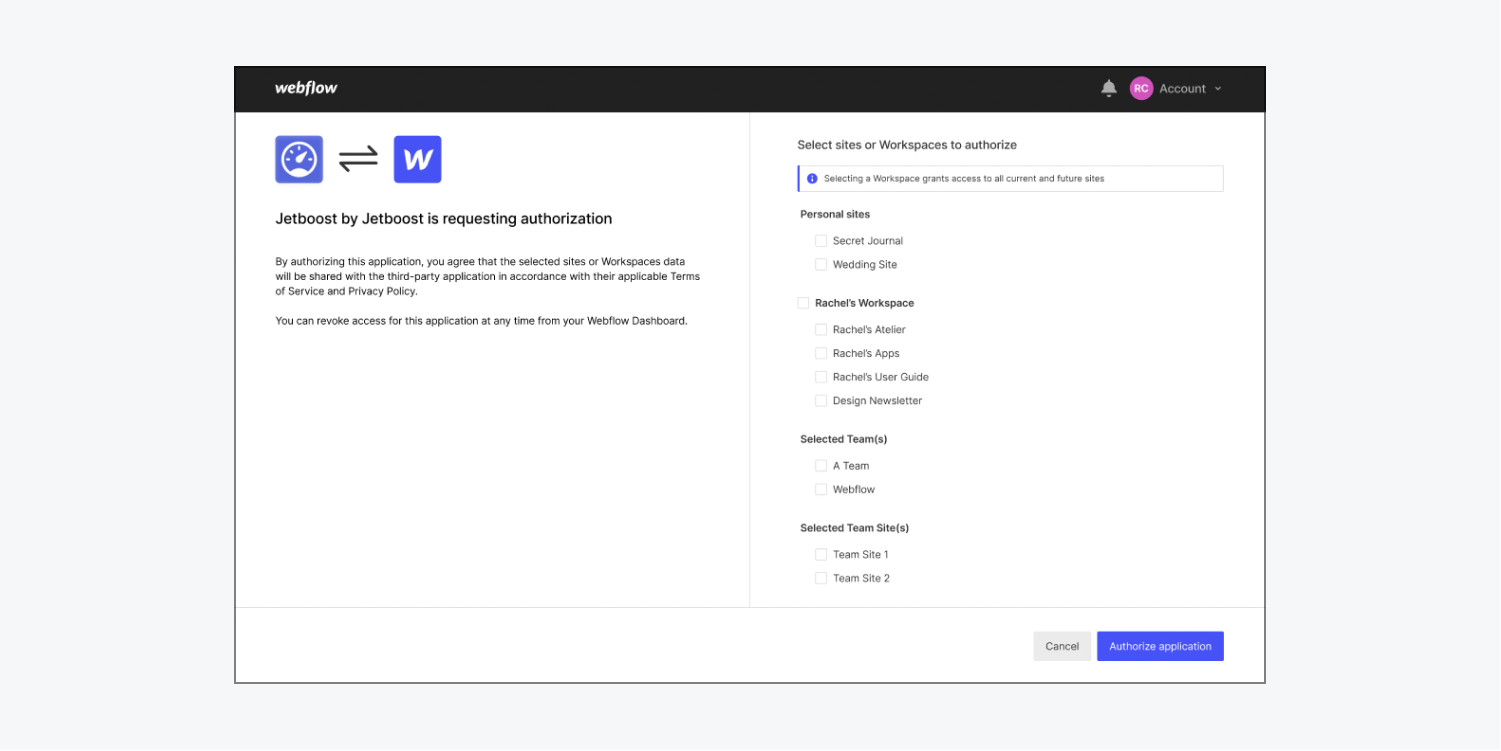Viewport: 1501px width, 751px height.
Task: Check the Secret Journal checkbox
Action: click(x=821, y=241)
